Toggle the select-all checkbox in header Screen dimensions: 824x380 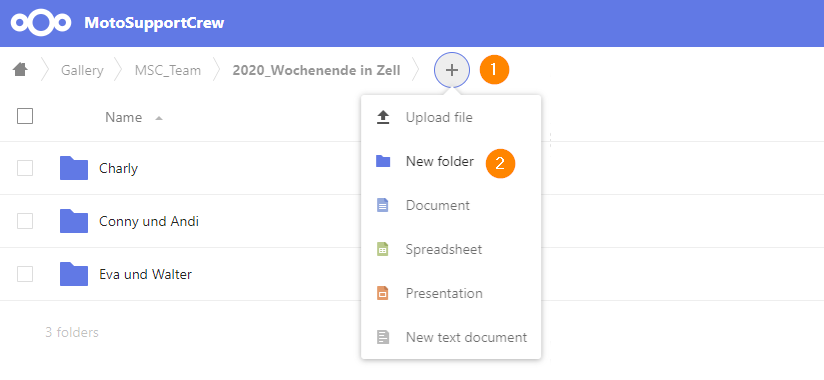tap(25, 116)
